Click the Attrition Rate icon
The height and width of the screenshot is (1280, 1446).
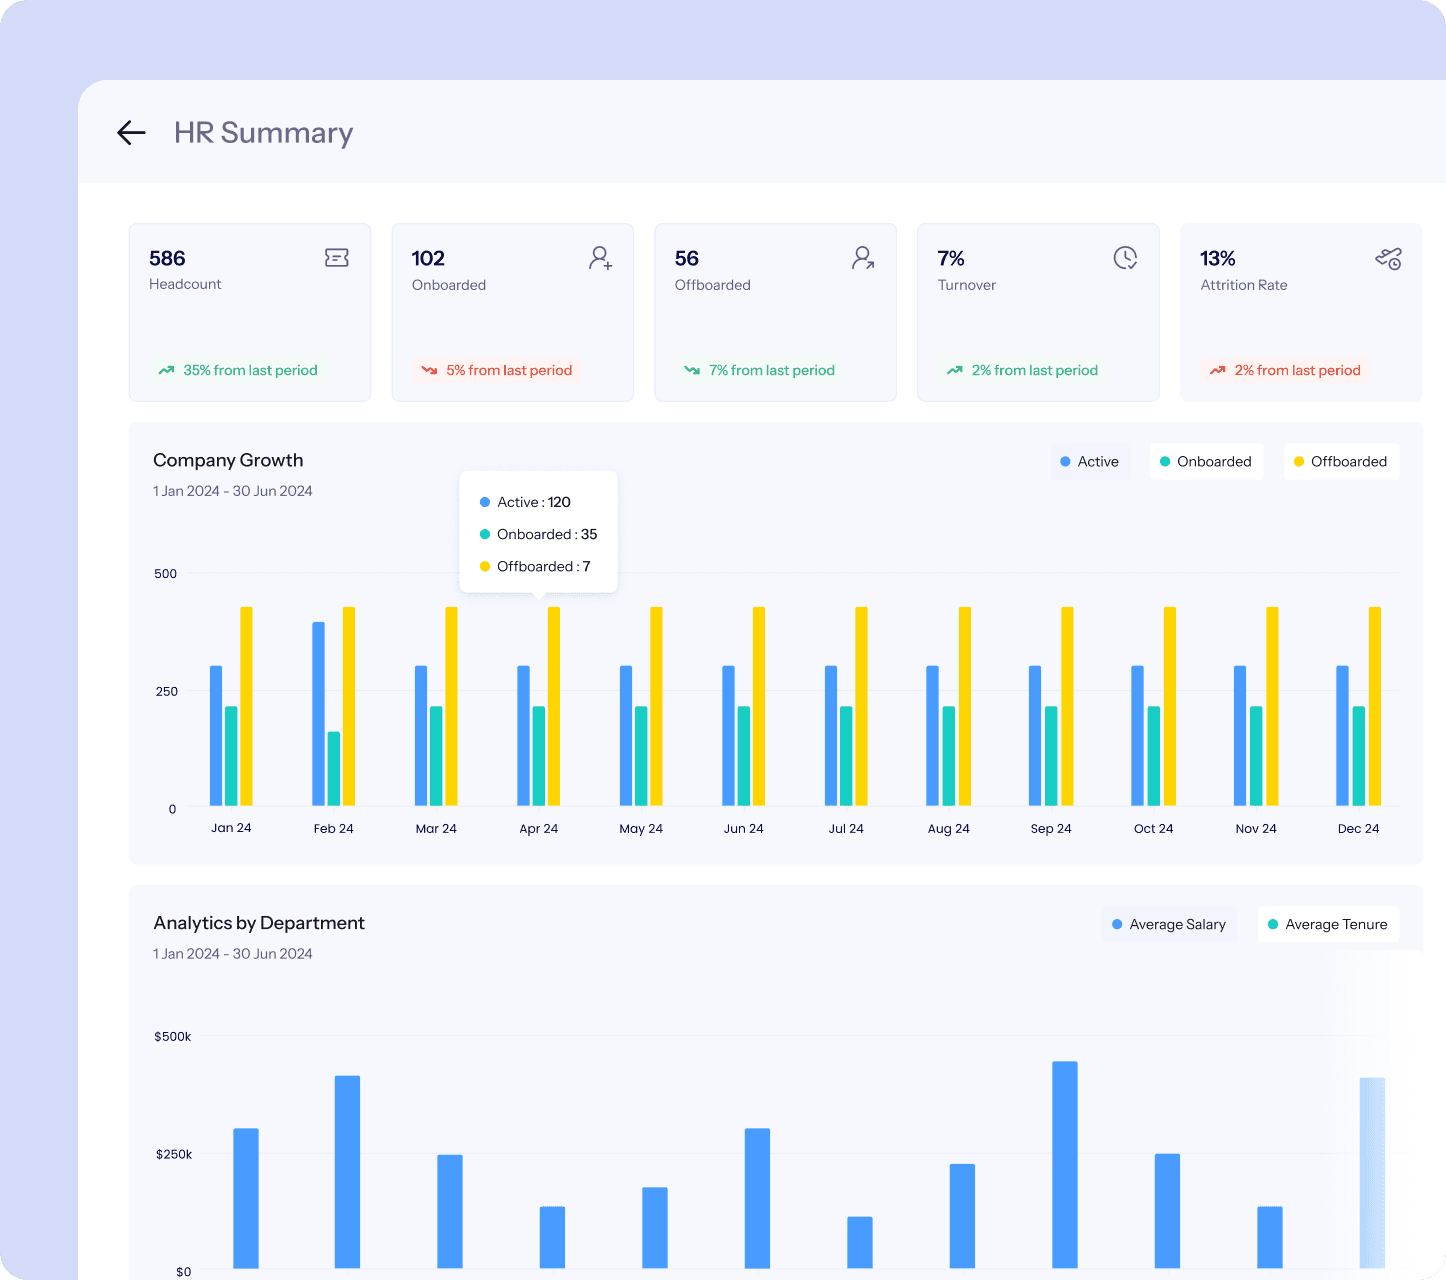[1388, 259]
